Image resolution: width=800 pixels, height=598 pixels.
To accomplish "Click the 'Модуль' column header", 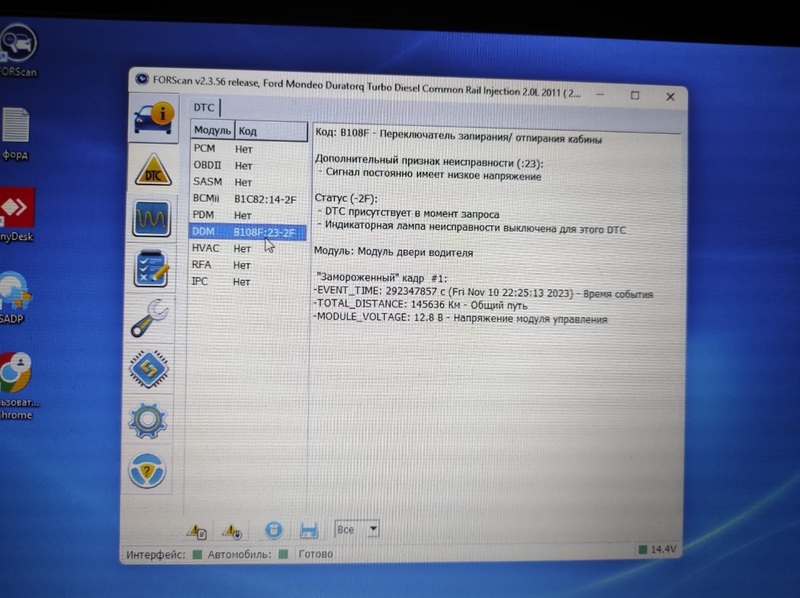I will click(x=212, y=131).
